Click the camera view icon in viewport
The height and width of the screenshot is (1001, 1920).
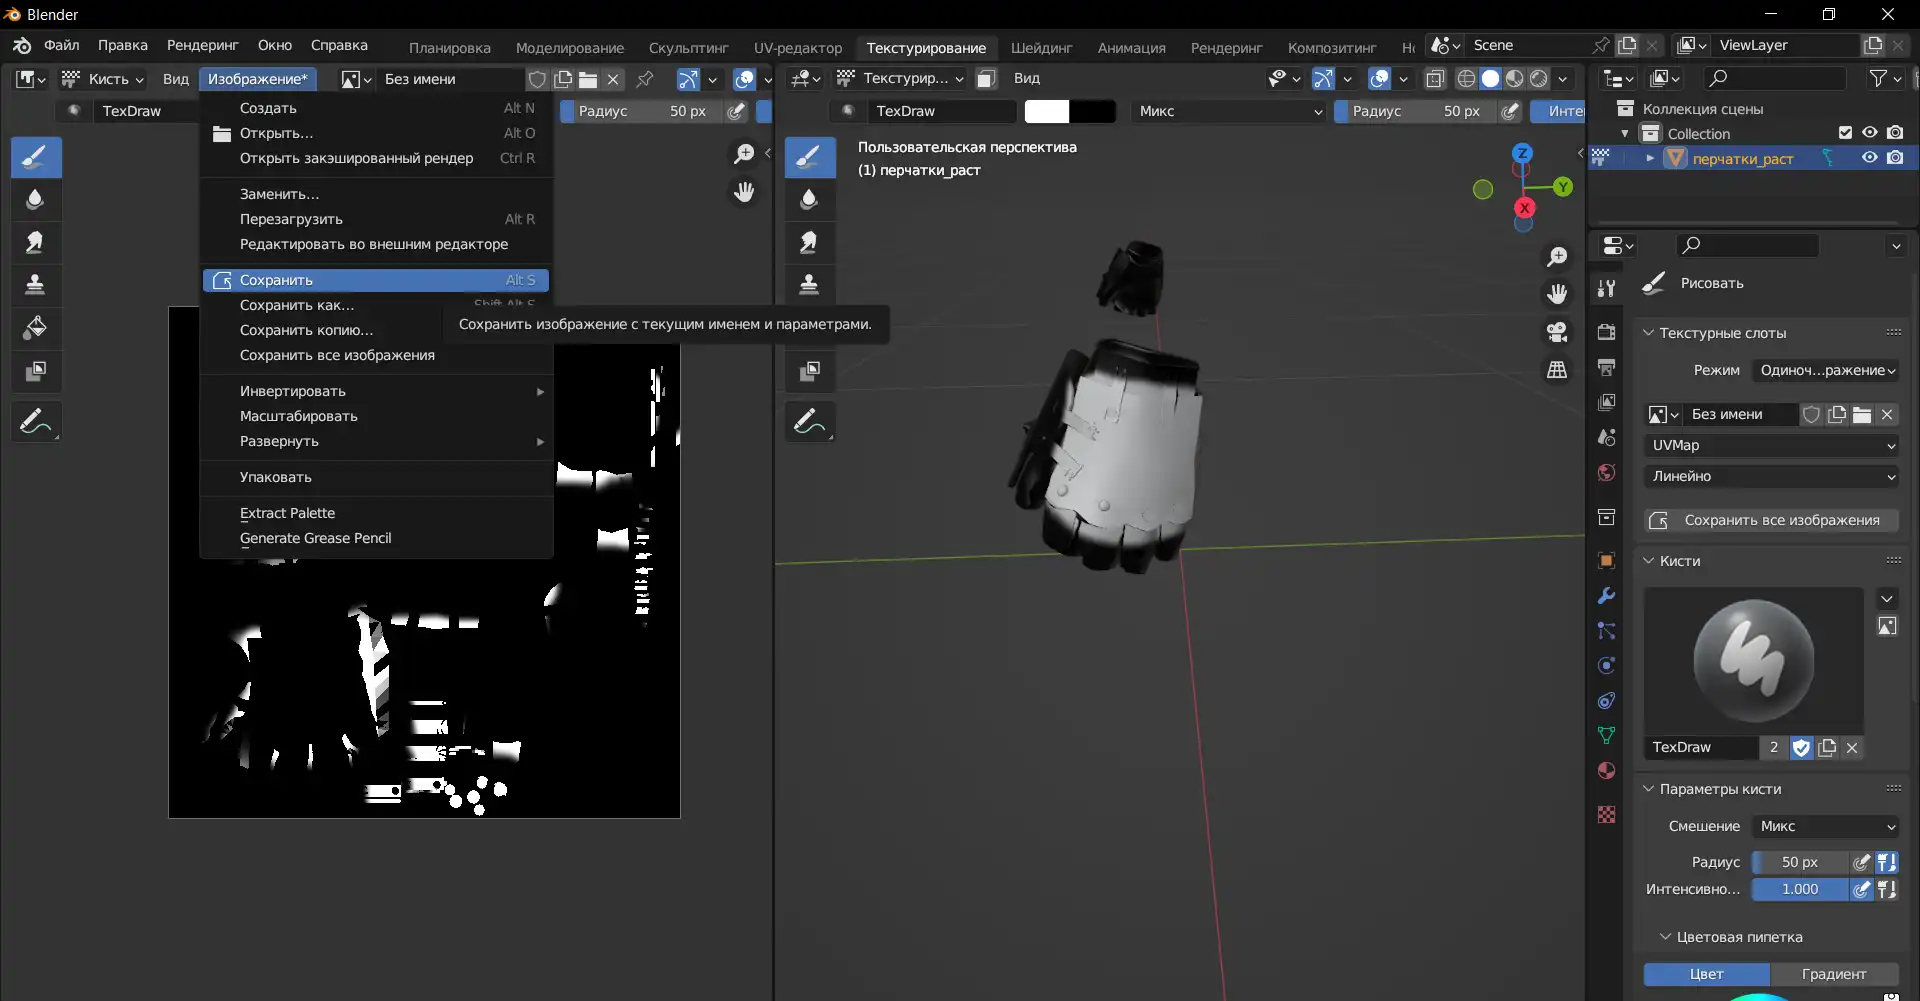pos(1557,332)
